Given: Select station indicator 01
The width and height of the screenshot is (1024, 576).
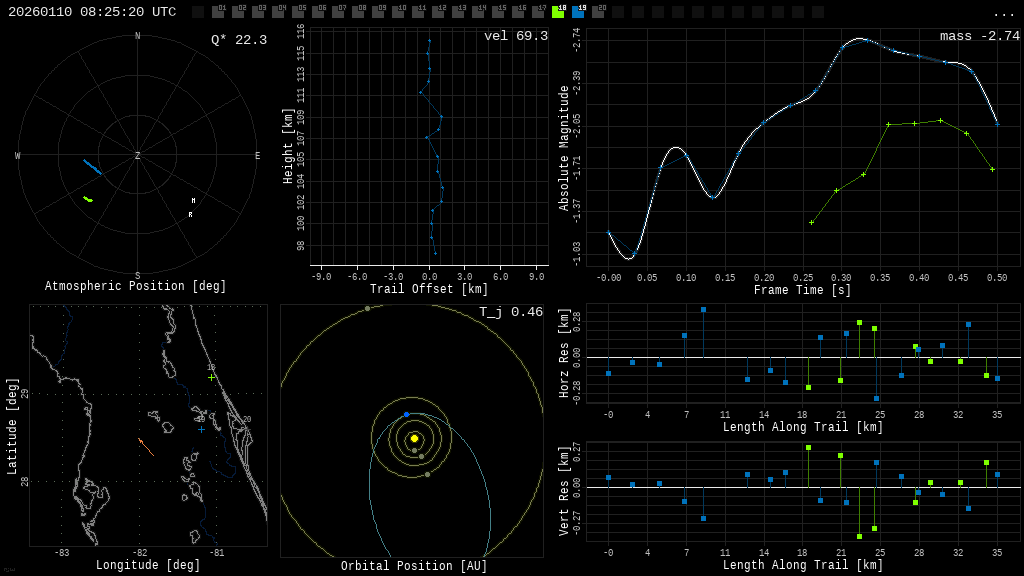Looking at the screenshot, I should [218, 12].
